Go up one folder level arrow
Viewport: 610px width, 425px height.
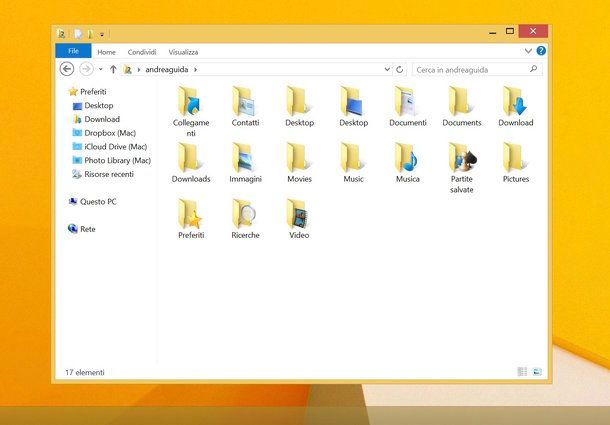click(113, 69)
